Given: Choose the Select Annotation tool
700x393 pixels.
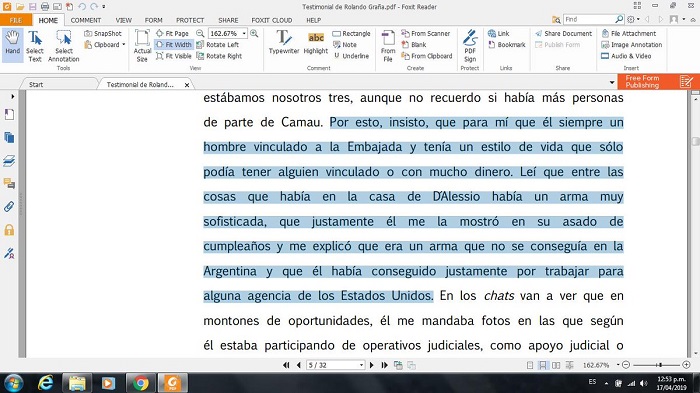Looking at the screenshot, I should pyautogui.click(x=63, y=46).
